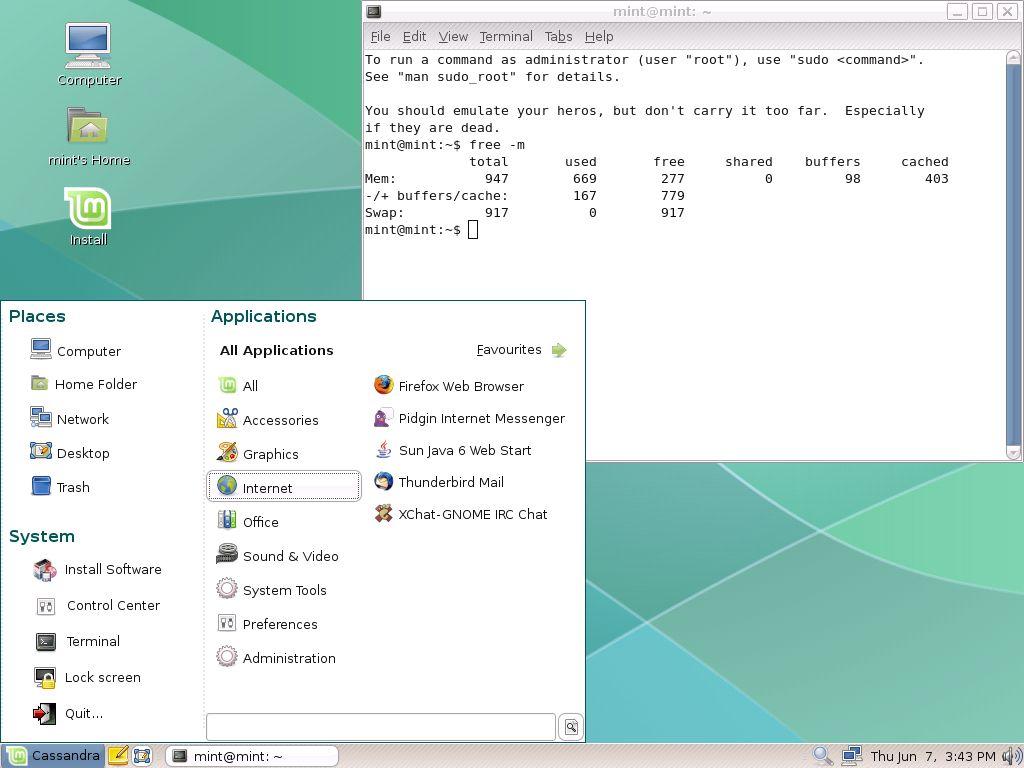Launch Sun Java 6 Web Start
Image resolution: width=1024 pixels, height=768 pixels.
[x=464, y=450]
